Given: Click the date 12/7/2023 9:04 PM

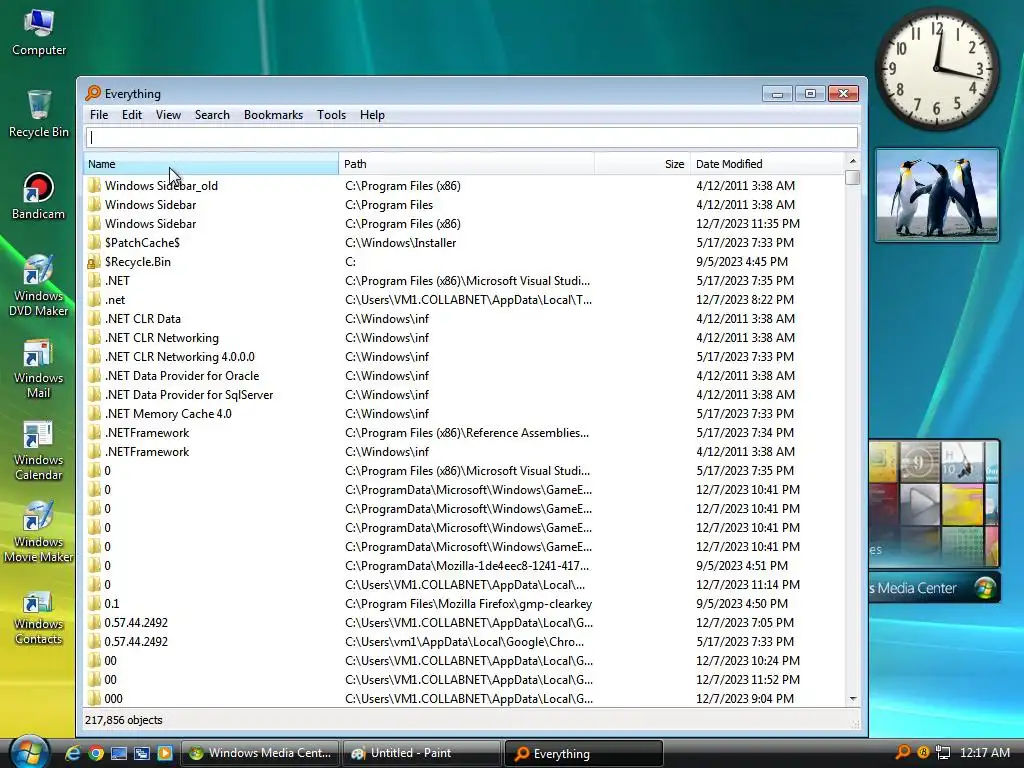Looking at the screenshot, I should 745,699.
